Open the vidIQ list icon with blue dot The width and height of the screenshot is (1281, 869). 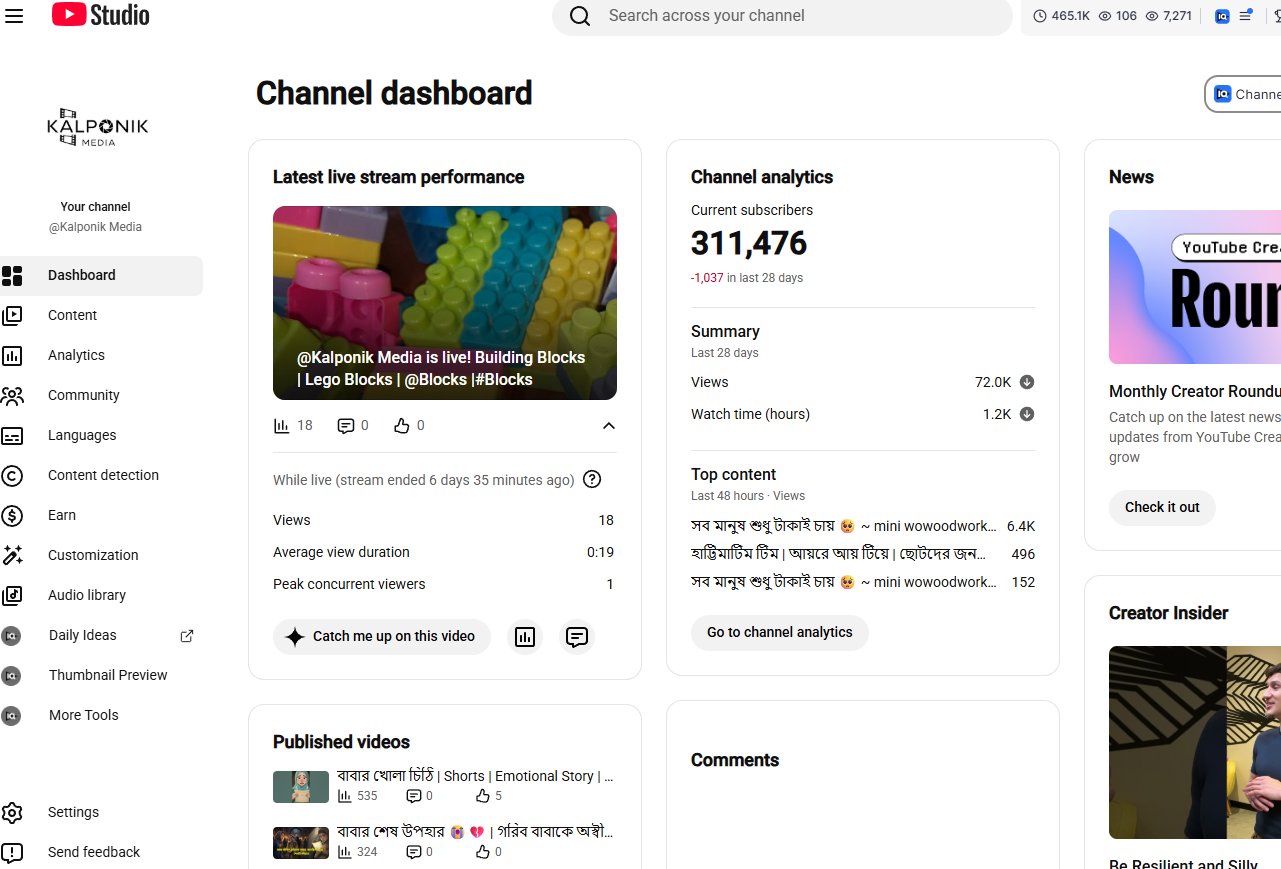point(1246,15)
